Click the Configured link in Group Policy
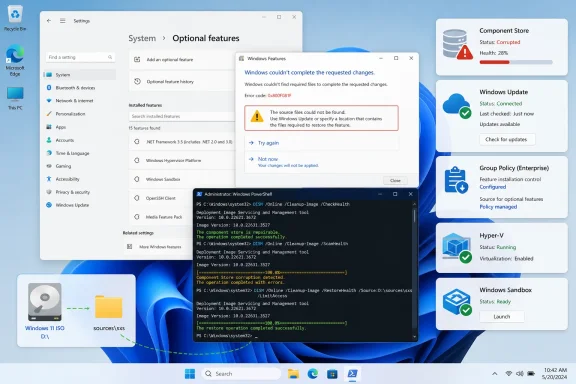 [x=493, y=187]
